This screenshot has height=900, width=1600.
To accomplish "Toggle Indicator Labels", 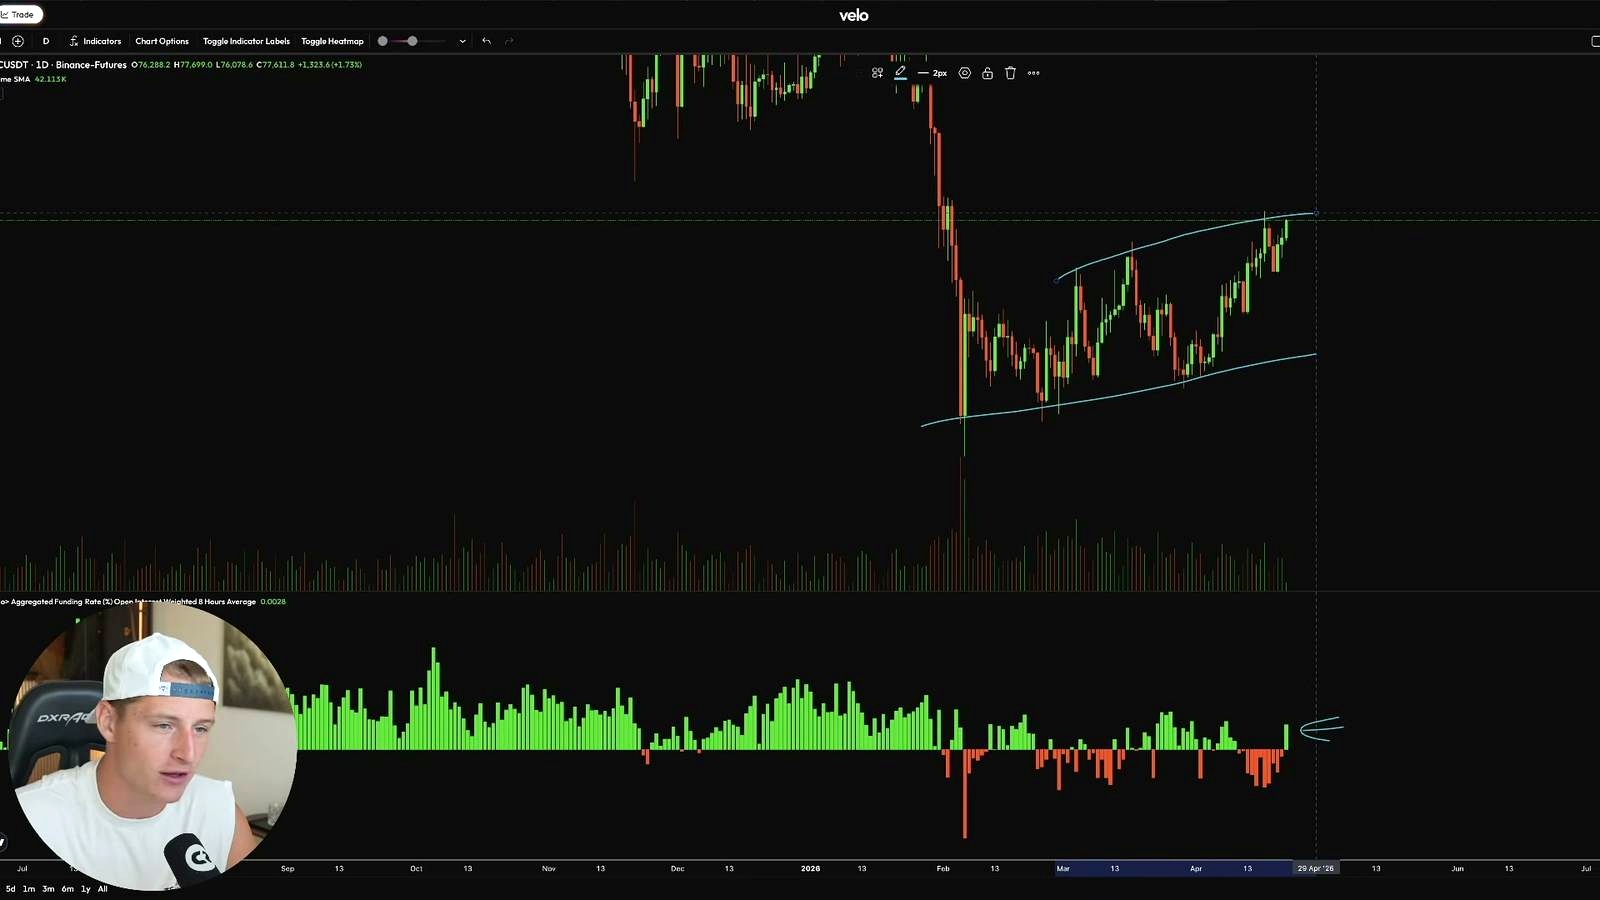I will pyautogui.click(x=246, y=41).
